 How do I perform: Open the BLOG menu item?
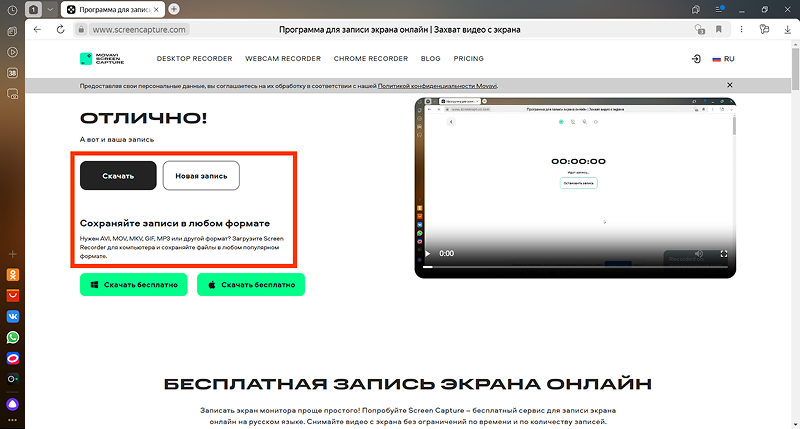click(431, 59)
